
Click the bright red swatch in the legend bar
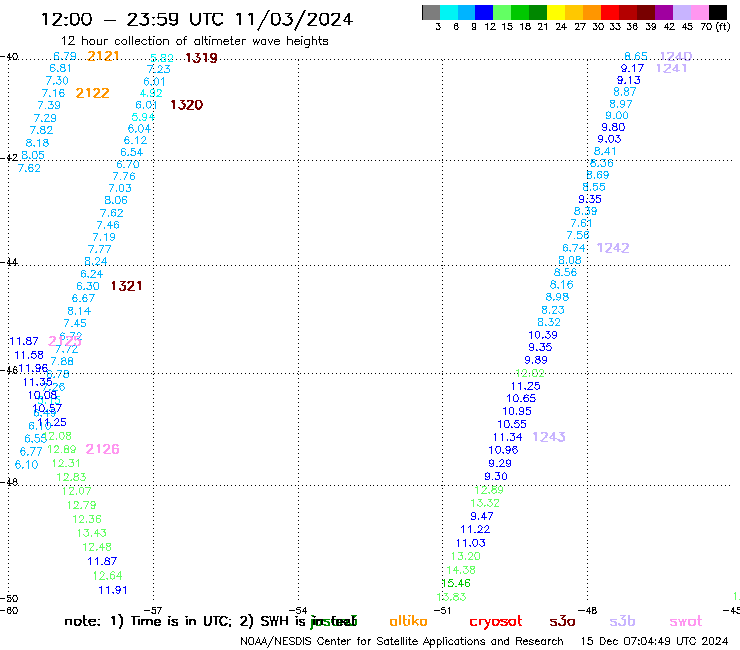coord(610,12)
